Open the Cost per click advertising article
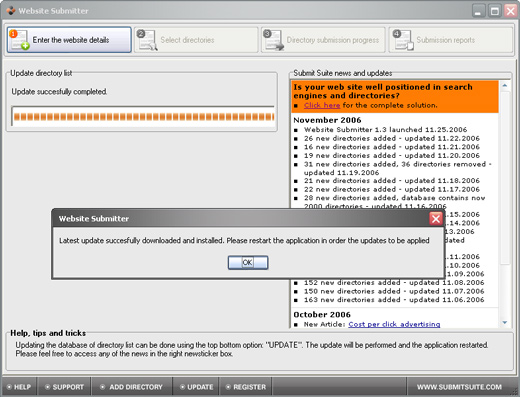Screen dimensions: 520x397 pos(394,324)
